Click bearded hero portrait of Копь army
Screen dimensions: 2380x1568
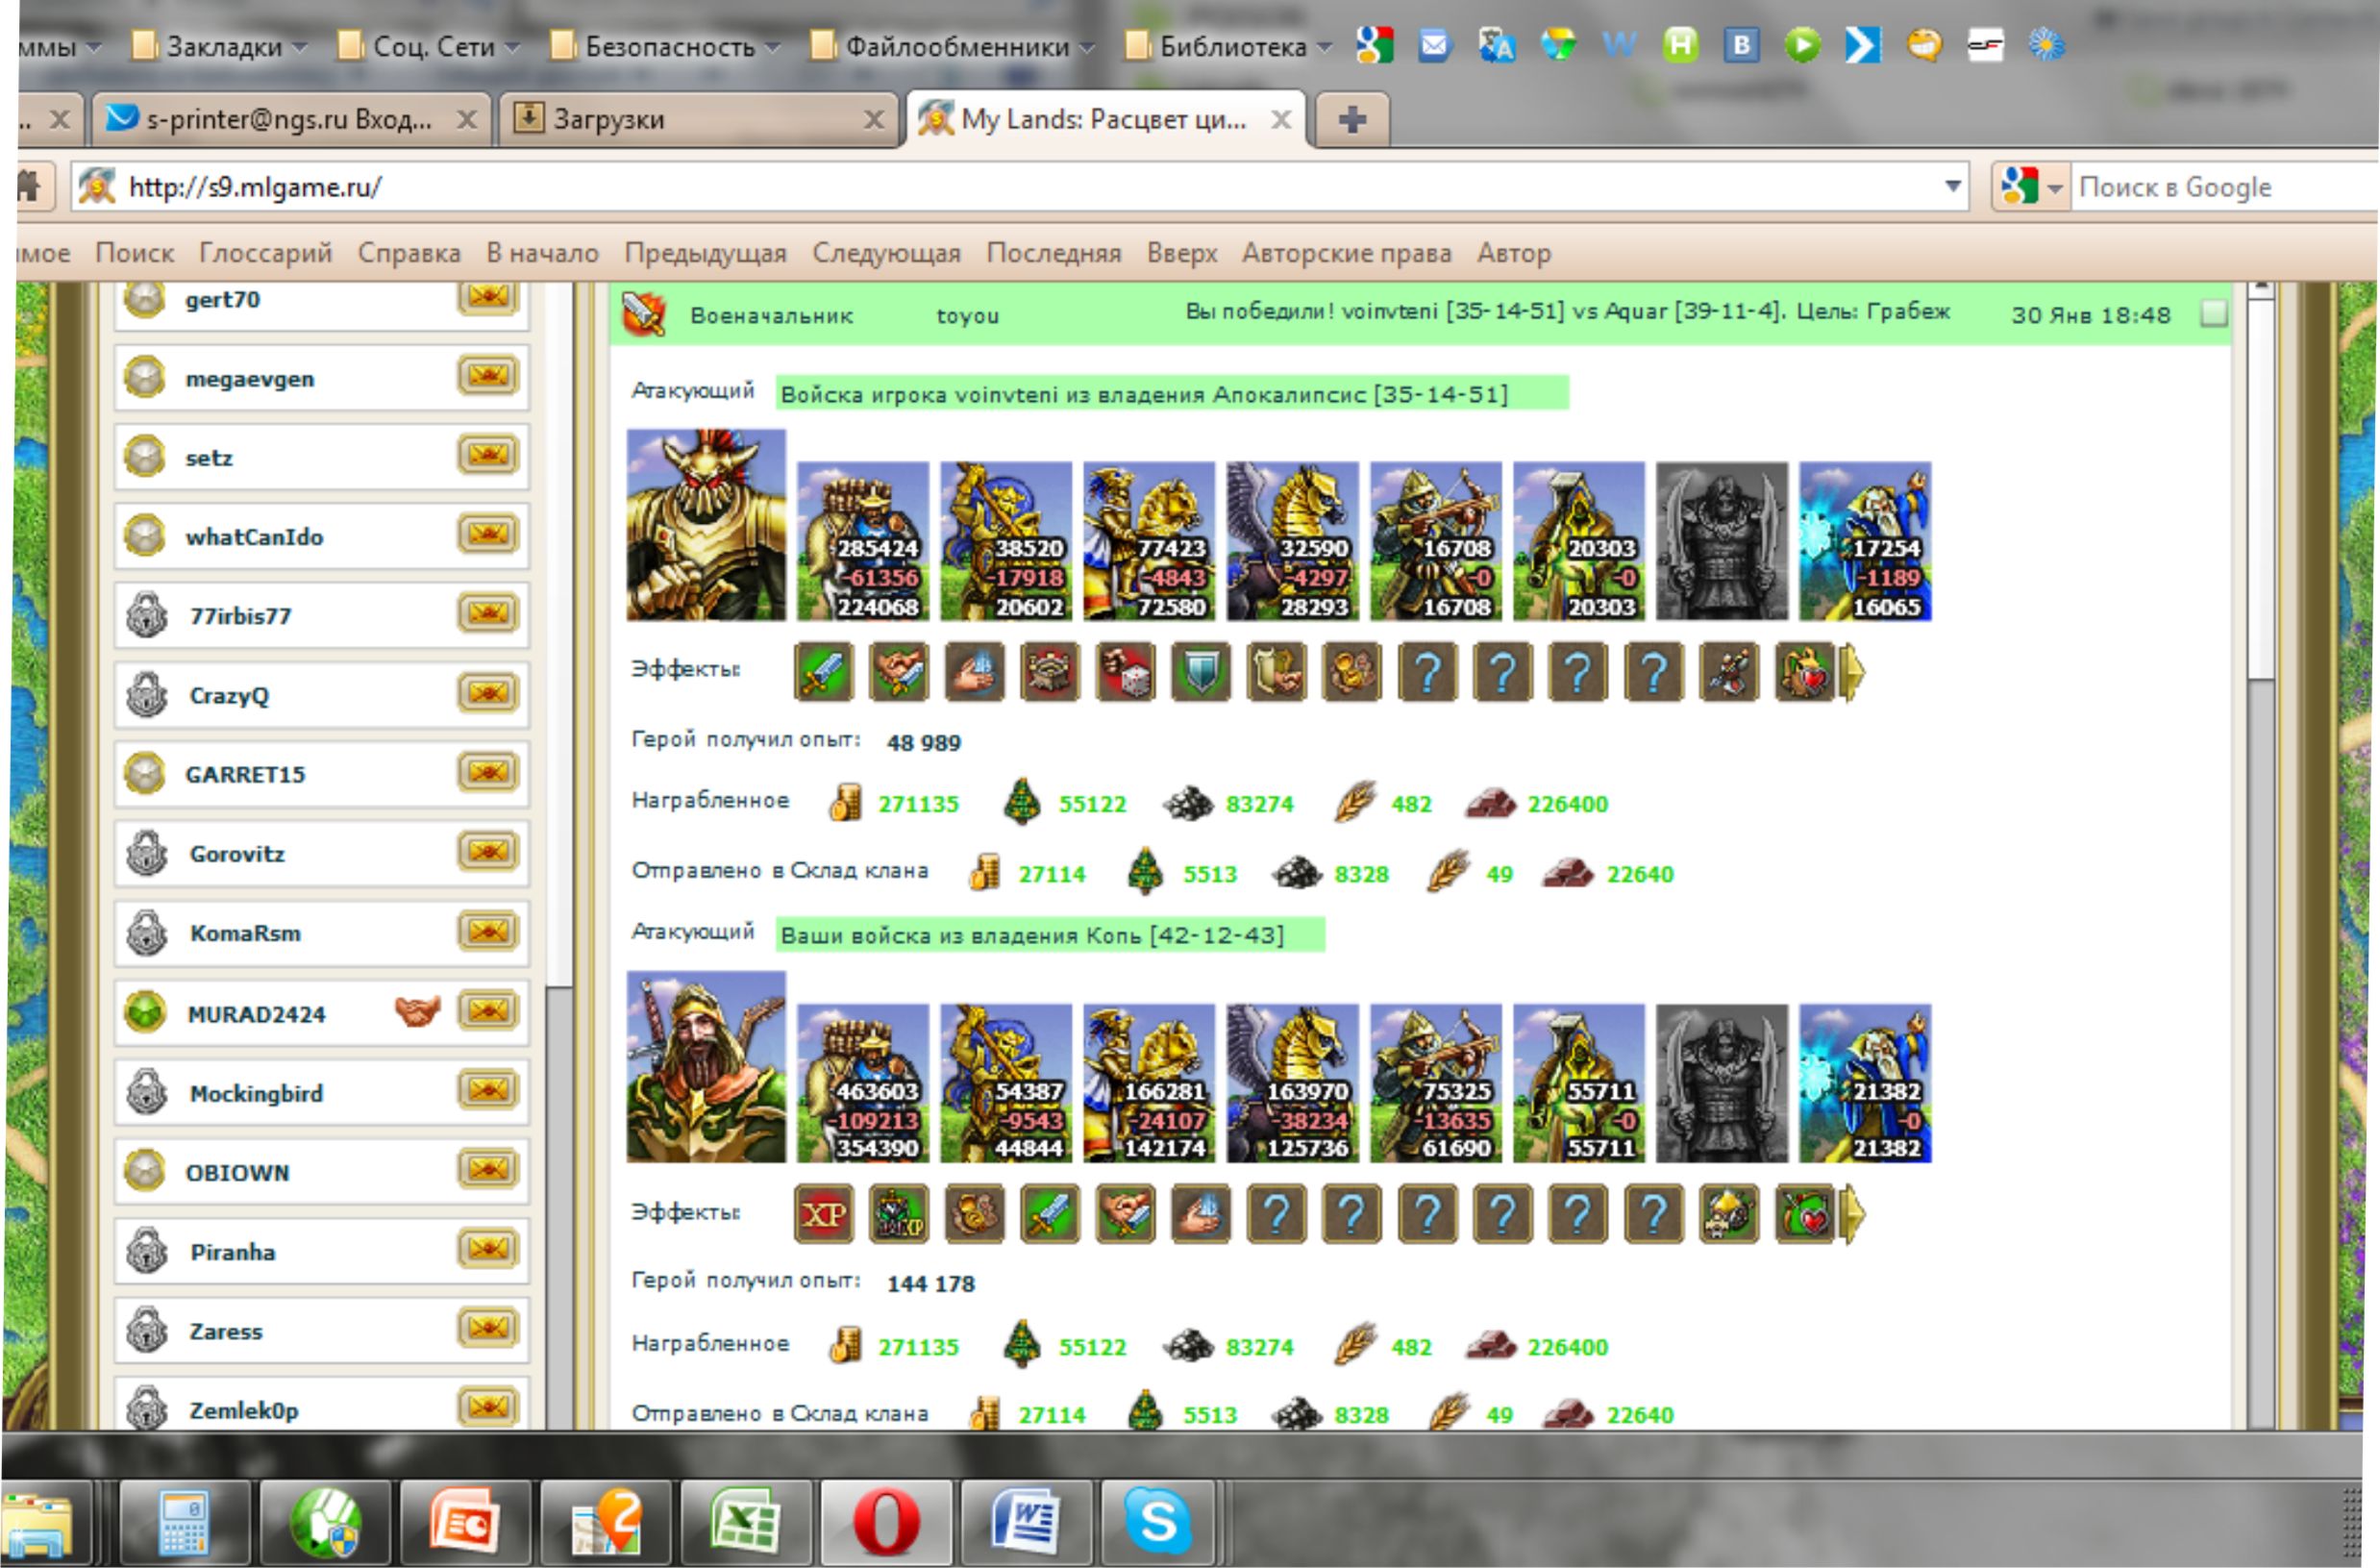tap(706, 1067)
